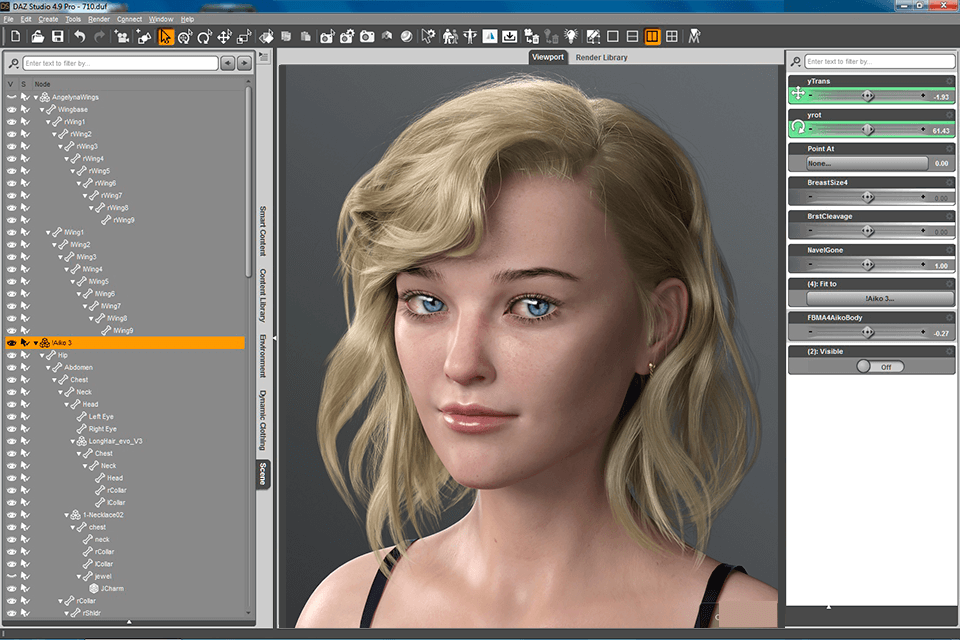Click the New Scene file icon

[15, 37]
